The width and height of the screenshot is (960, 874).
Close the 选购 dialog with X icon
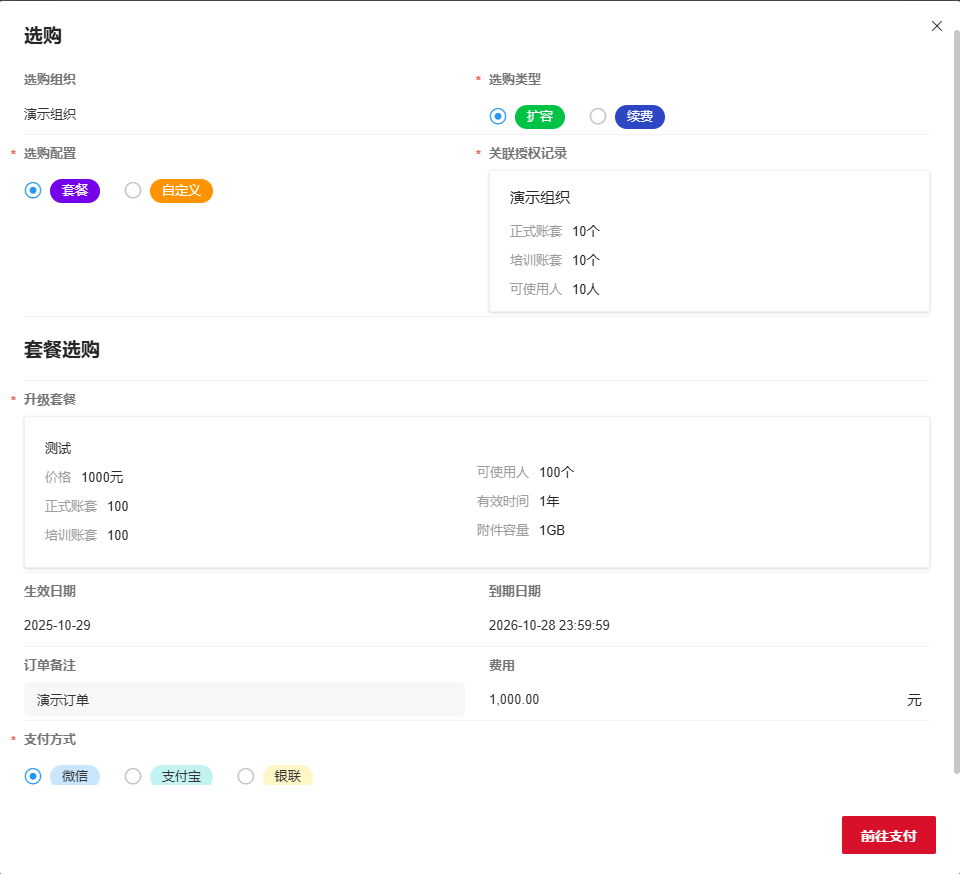pyautogui.click(x=937, y=26)
